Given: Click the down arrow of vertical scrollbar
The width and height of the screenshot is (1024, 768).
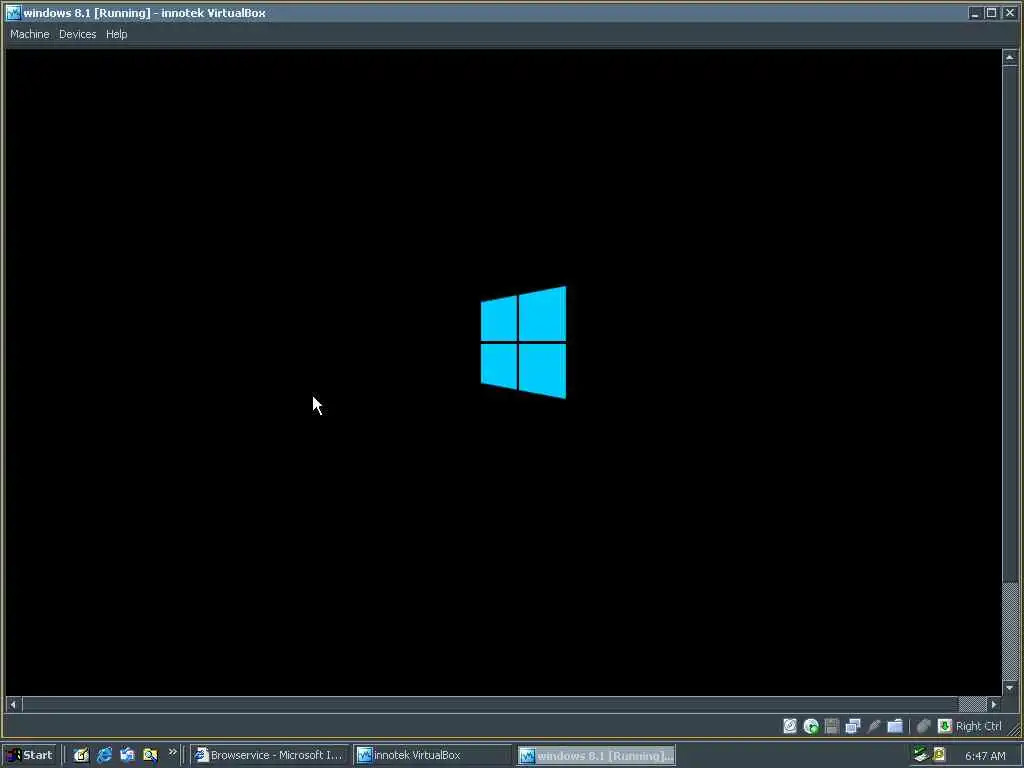Looking at the screenshot, I should [1010, 688].
